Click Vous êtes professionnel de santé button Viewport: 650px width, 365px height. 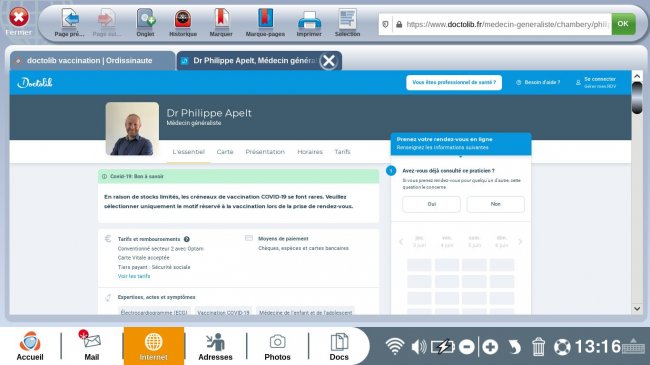[454, 83]
